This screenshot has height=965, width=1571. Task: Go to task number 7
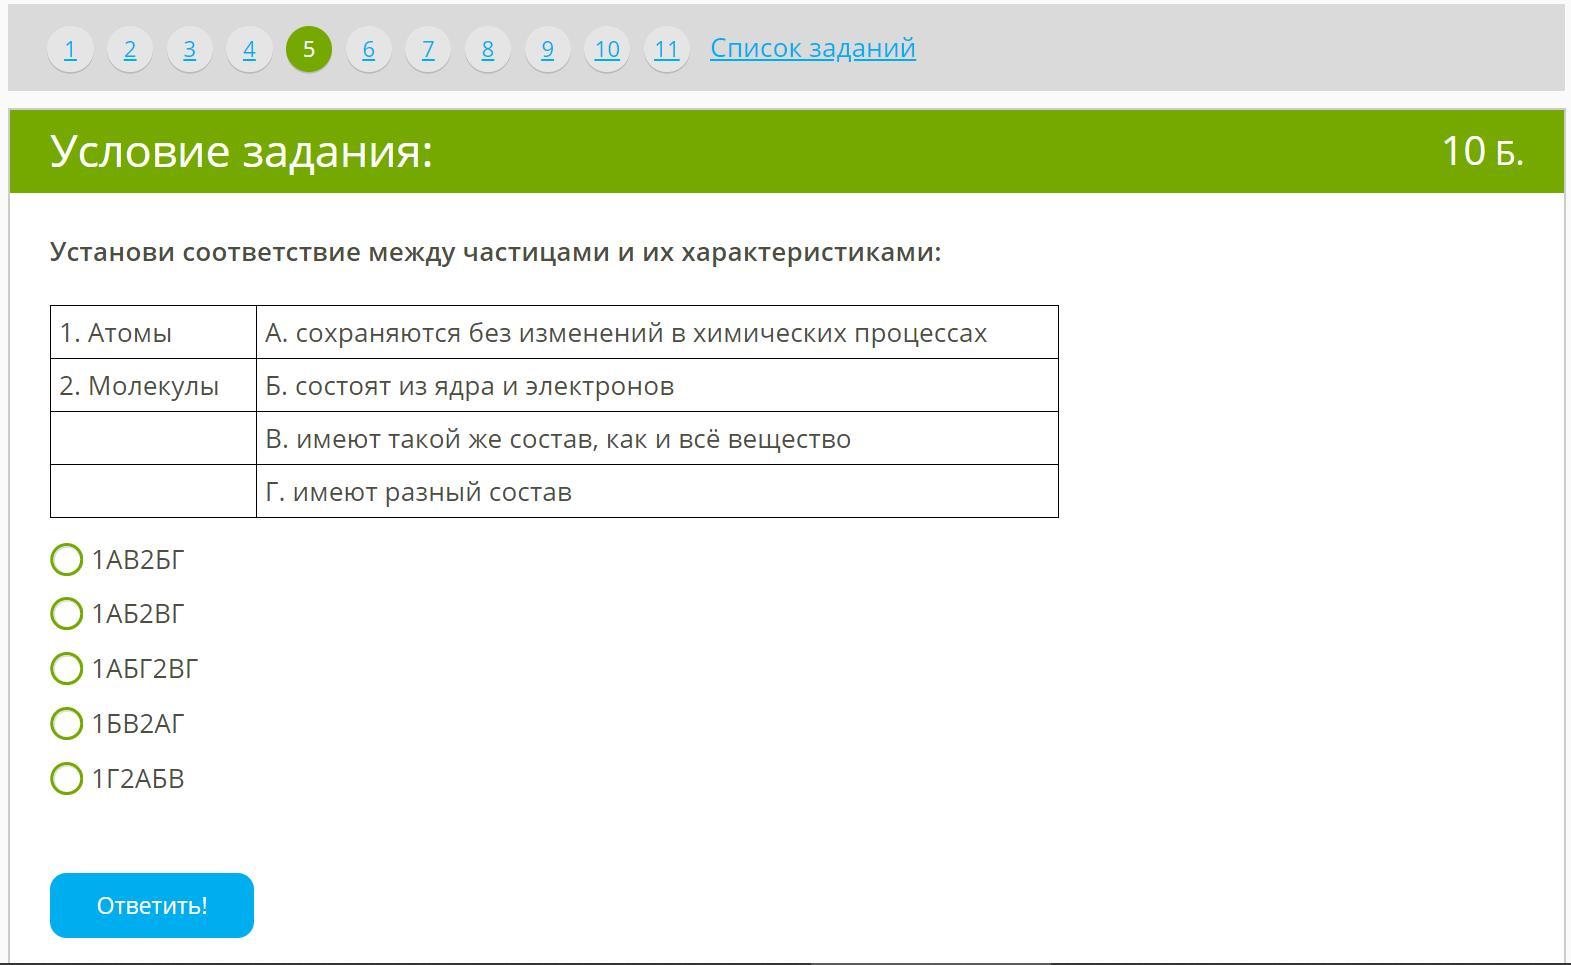(x=428, y=49)
